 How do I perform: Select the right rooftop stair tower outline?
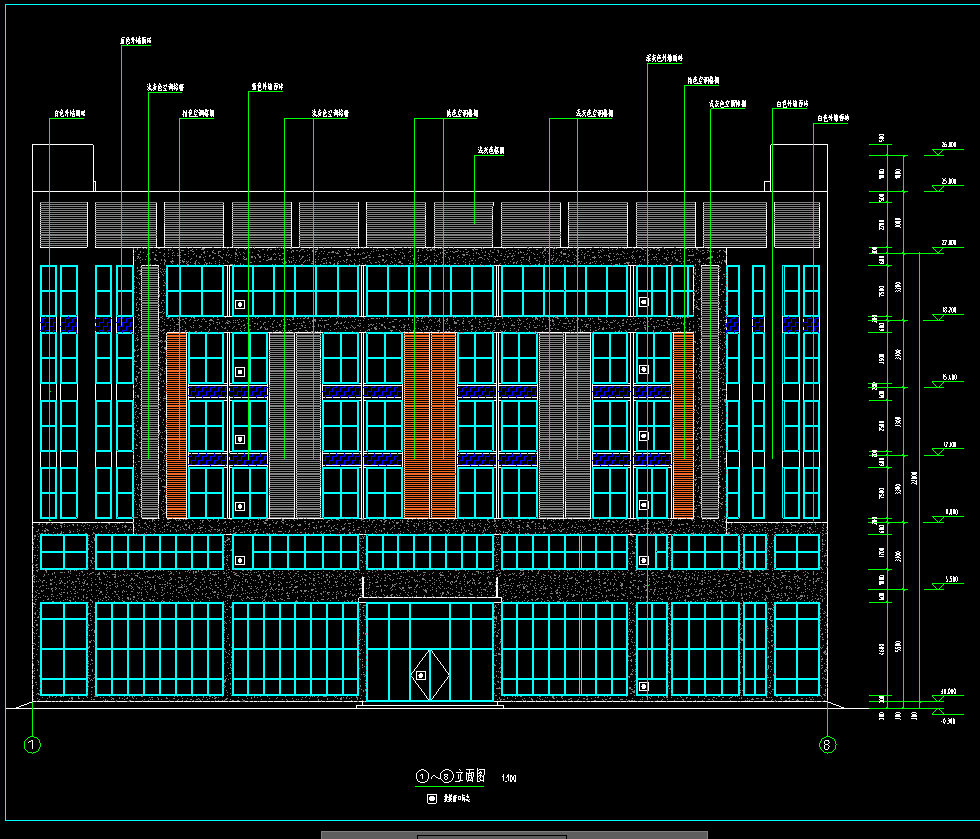[798, 167]
